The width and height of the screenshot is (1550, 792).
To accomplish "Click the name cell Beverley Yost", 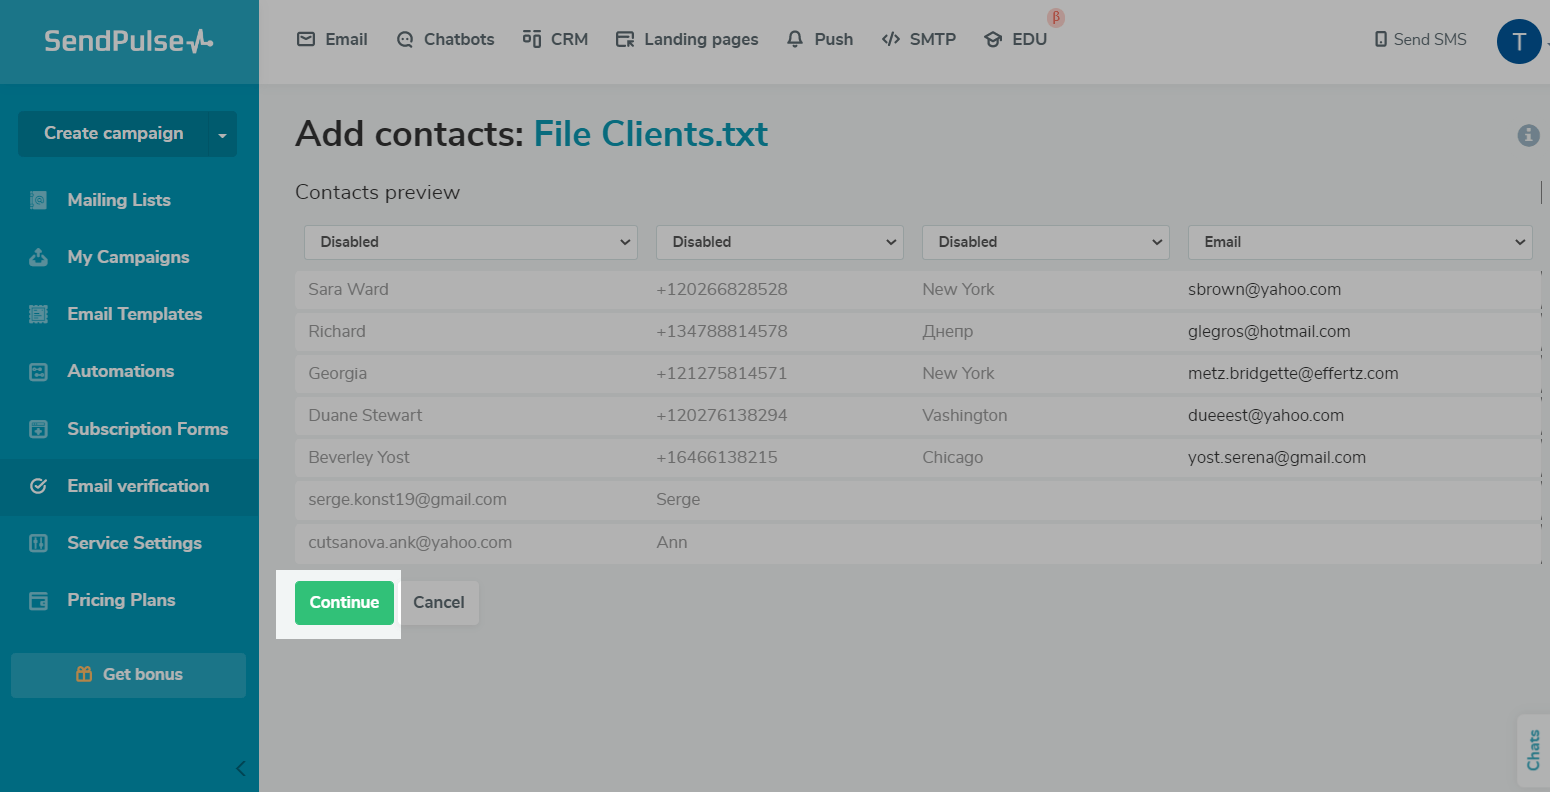I will pos(359,458).
